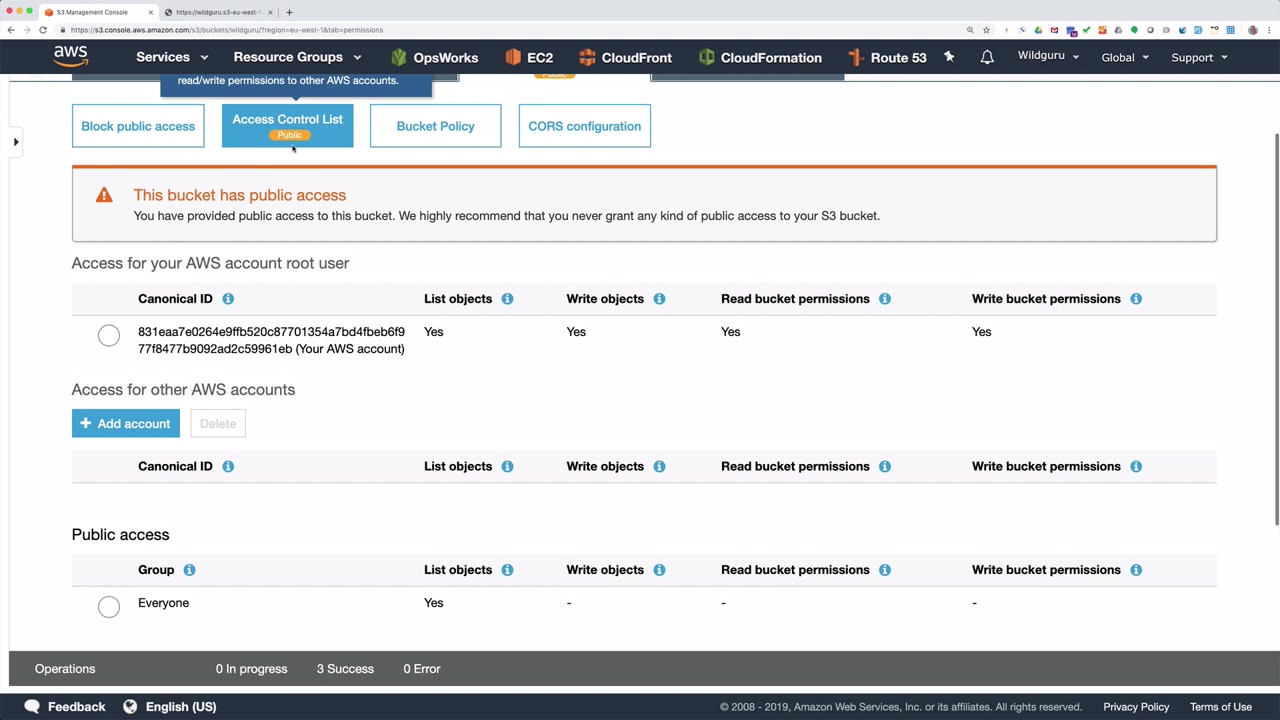This screenshot has width=1280, height=720.
Task: Switch to S3 Management Console browser tab
Action: click(x=98, y=12)
